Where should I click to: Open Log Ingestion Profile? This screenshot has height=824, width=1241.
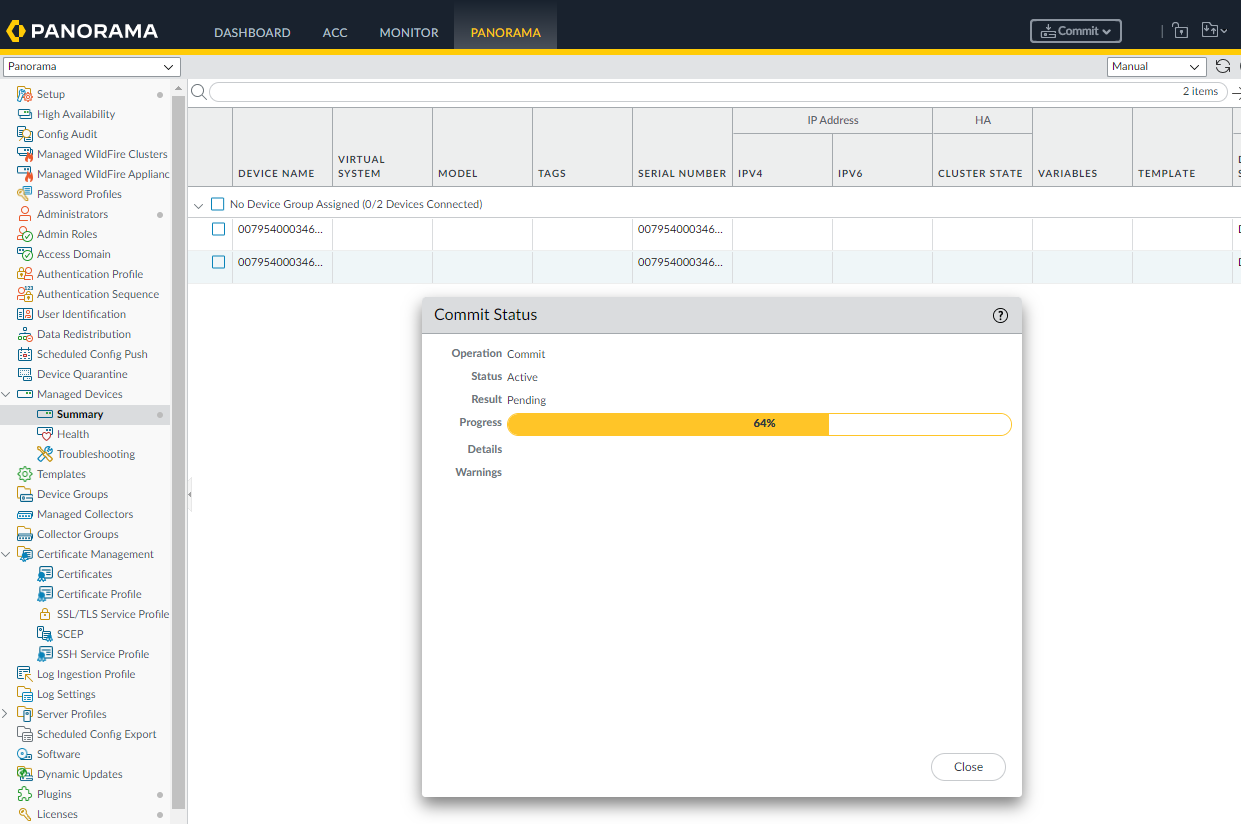click(86, 674)
